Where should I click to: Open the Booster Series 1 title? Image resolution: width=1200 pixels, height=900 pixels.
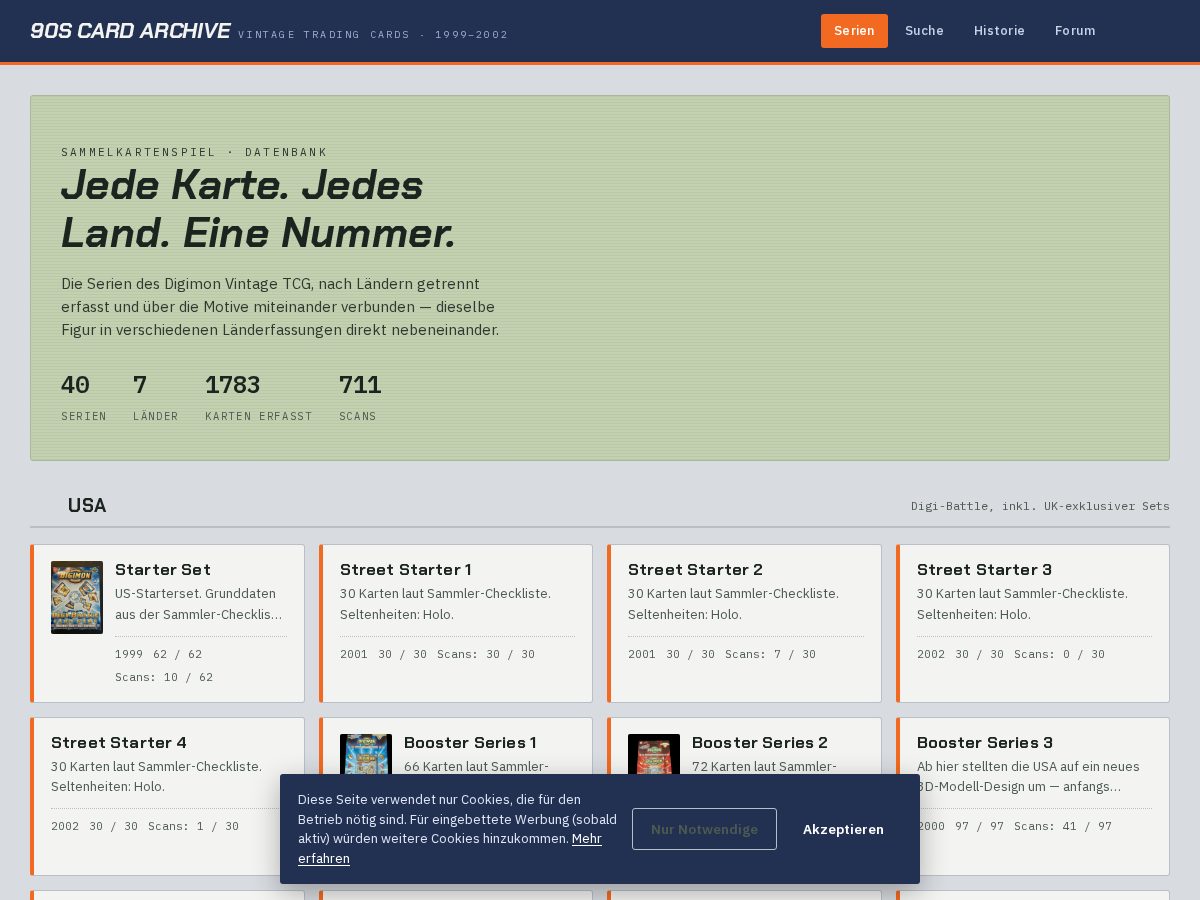(470, 742)
